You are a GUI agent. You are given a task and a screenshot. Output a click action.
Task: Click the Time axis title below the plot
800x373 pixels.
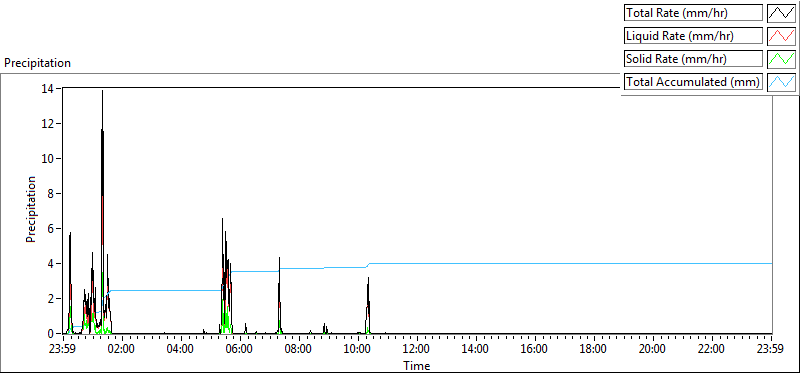pyautogui.click(x=417, y=366)
